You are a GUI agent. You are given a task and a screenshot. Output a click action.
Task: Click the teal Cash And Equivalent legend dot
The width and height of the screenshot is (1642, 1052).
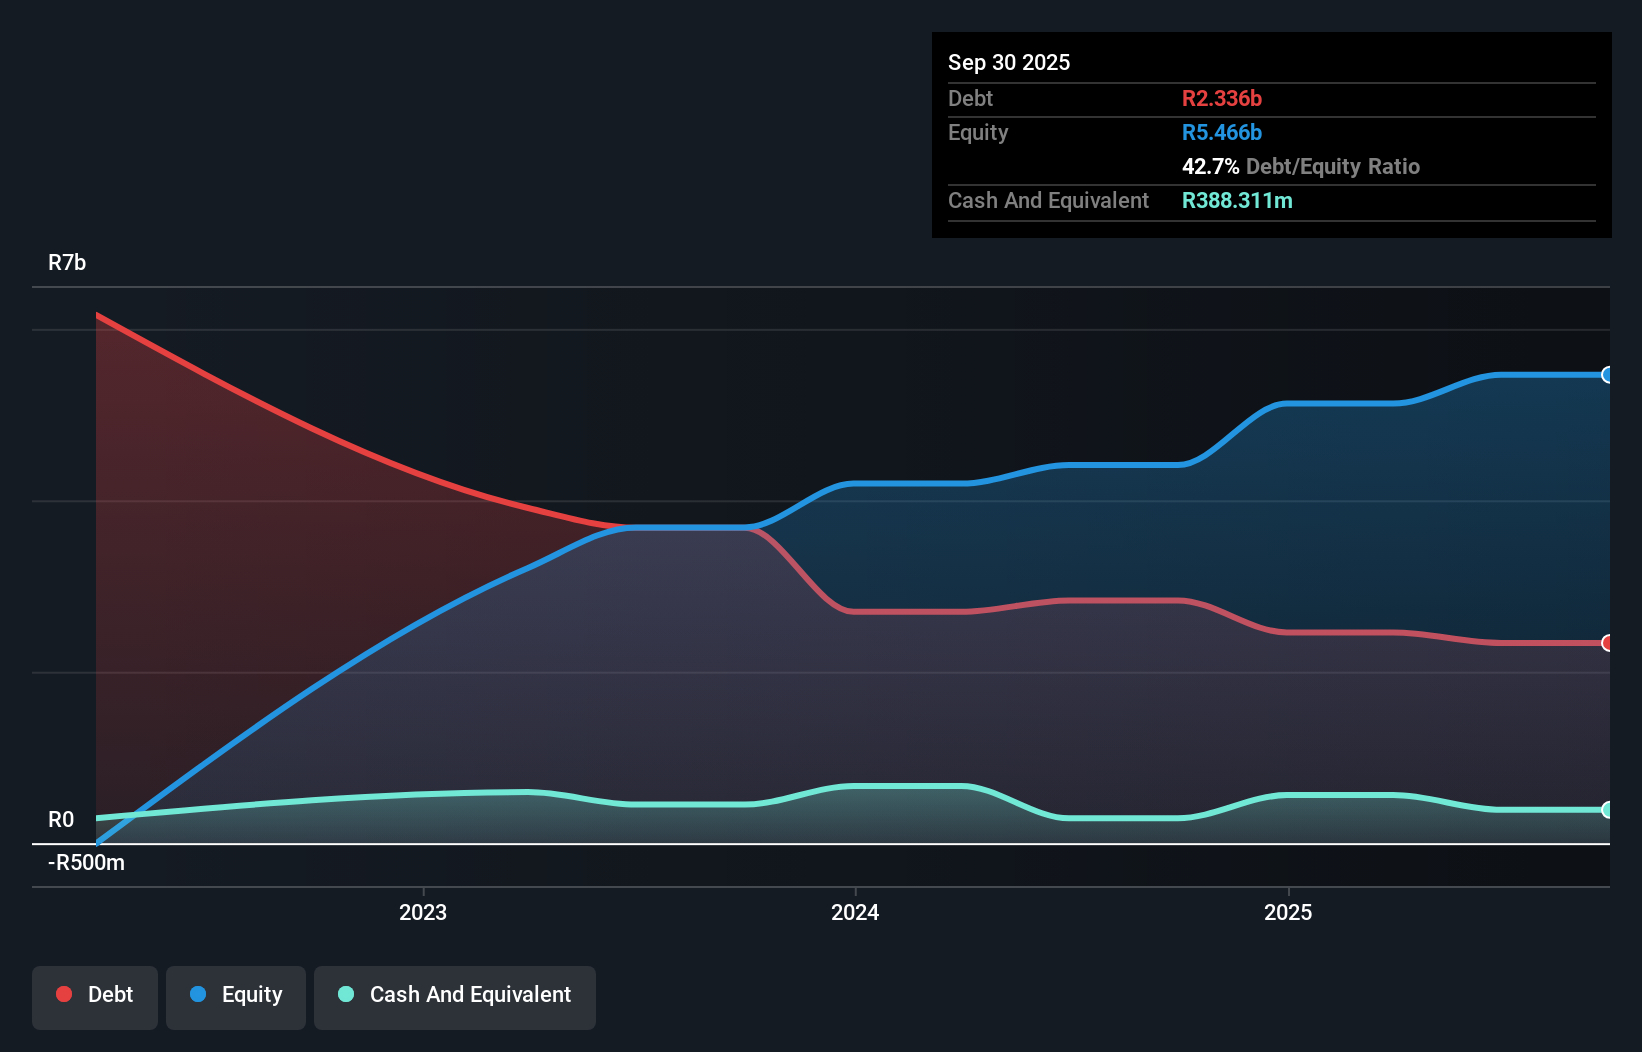(346, 994)
